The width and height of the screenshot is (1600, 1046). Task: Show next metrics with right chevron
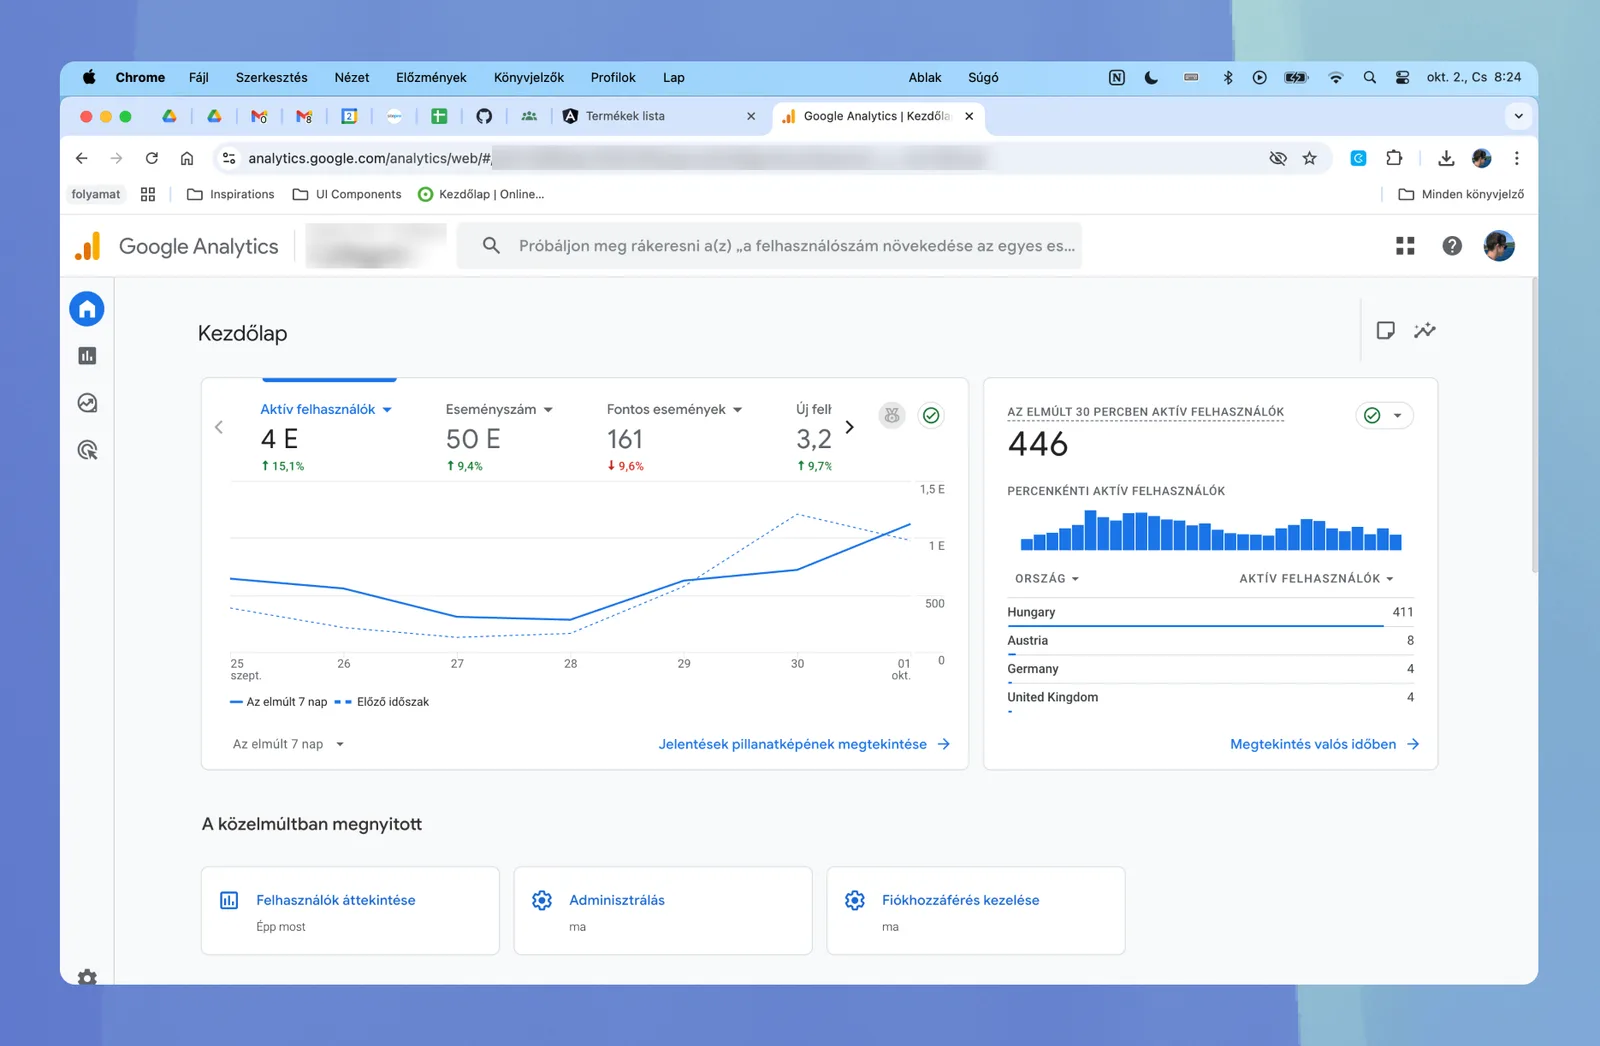click(x=849, y=427)
